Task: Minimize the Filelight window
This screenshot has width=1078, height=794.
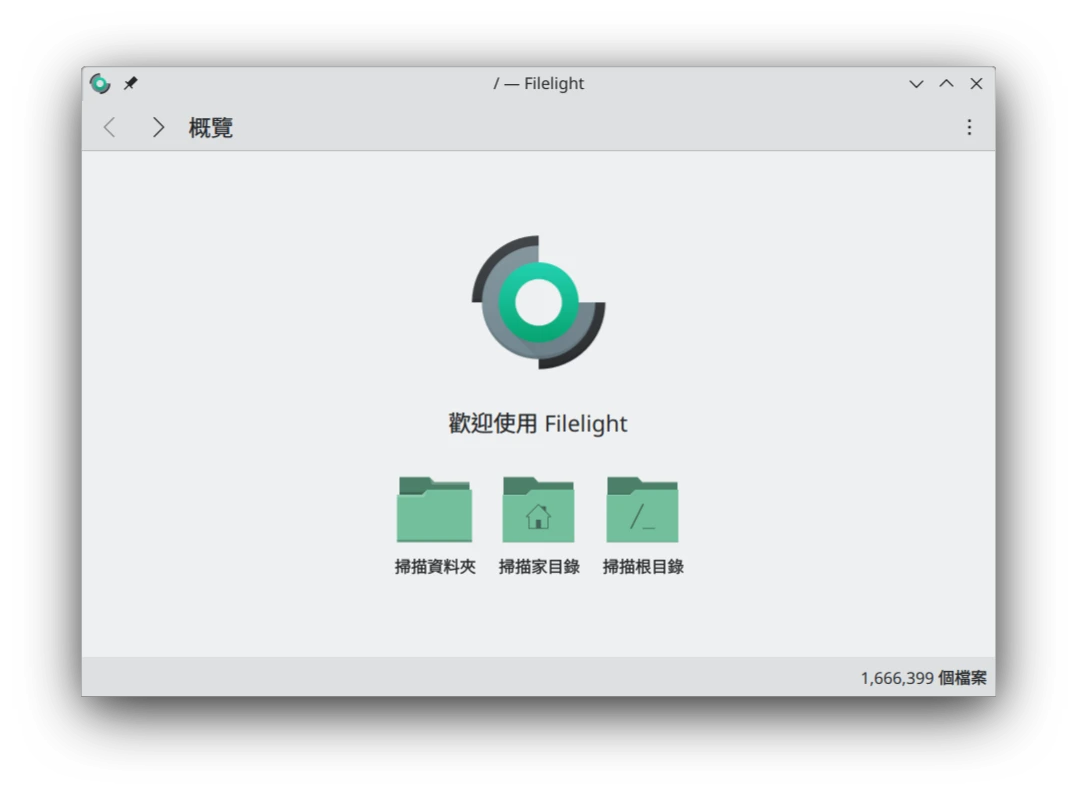Action: 916,84
